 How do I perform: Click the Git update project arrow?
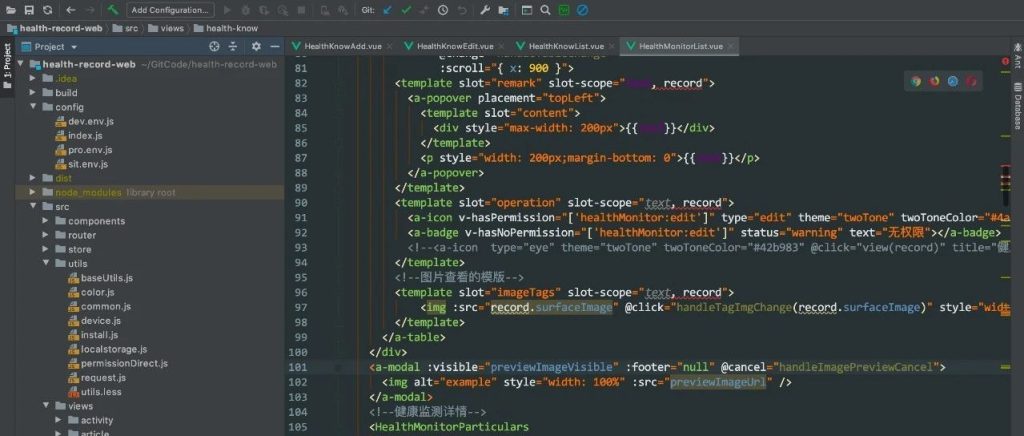pyautogui.click(x=387, y=10)
